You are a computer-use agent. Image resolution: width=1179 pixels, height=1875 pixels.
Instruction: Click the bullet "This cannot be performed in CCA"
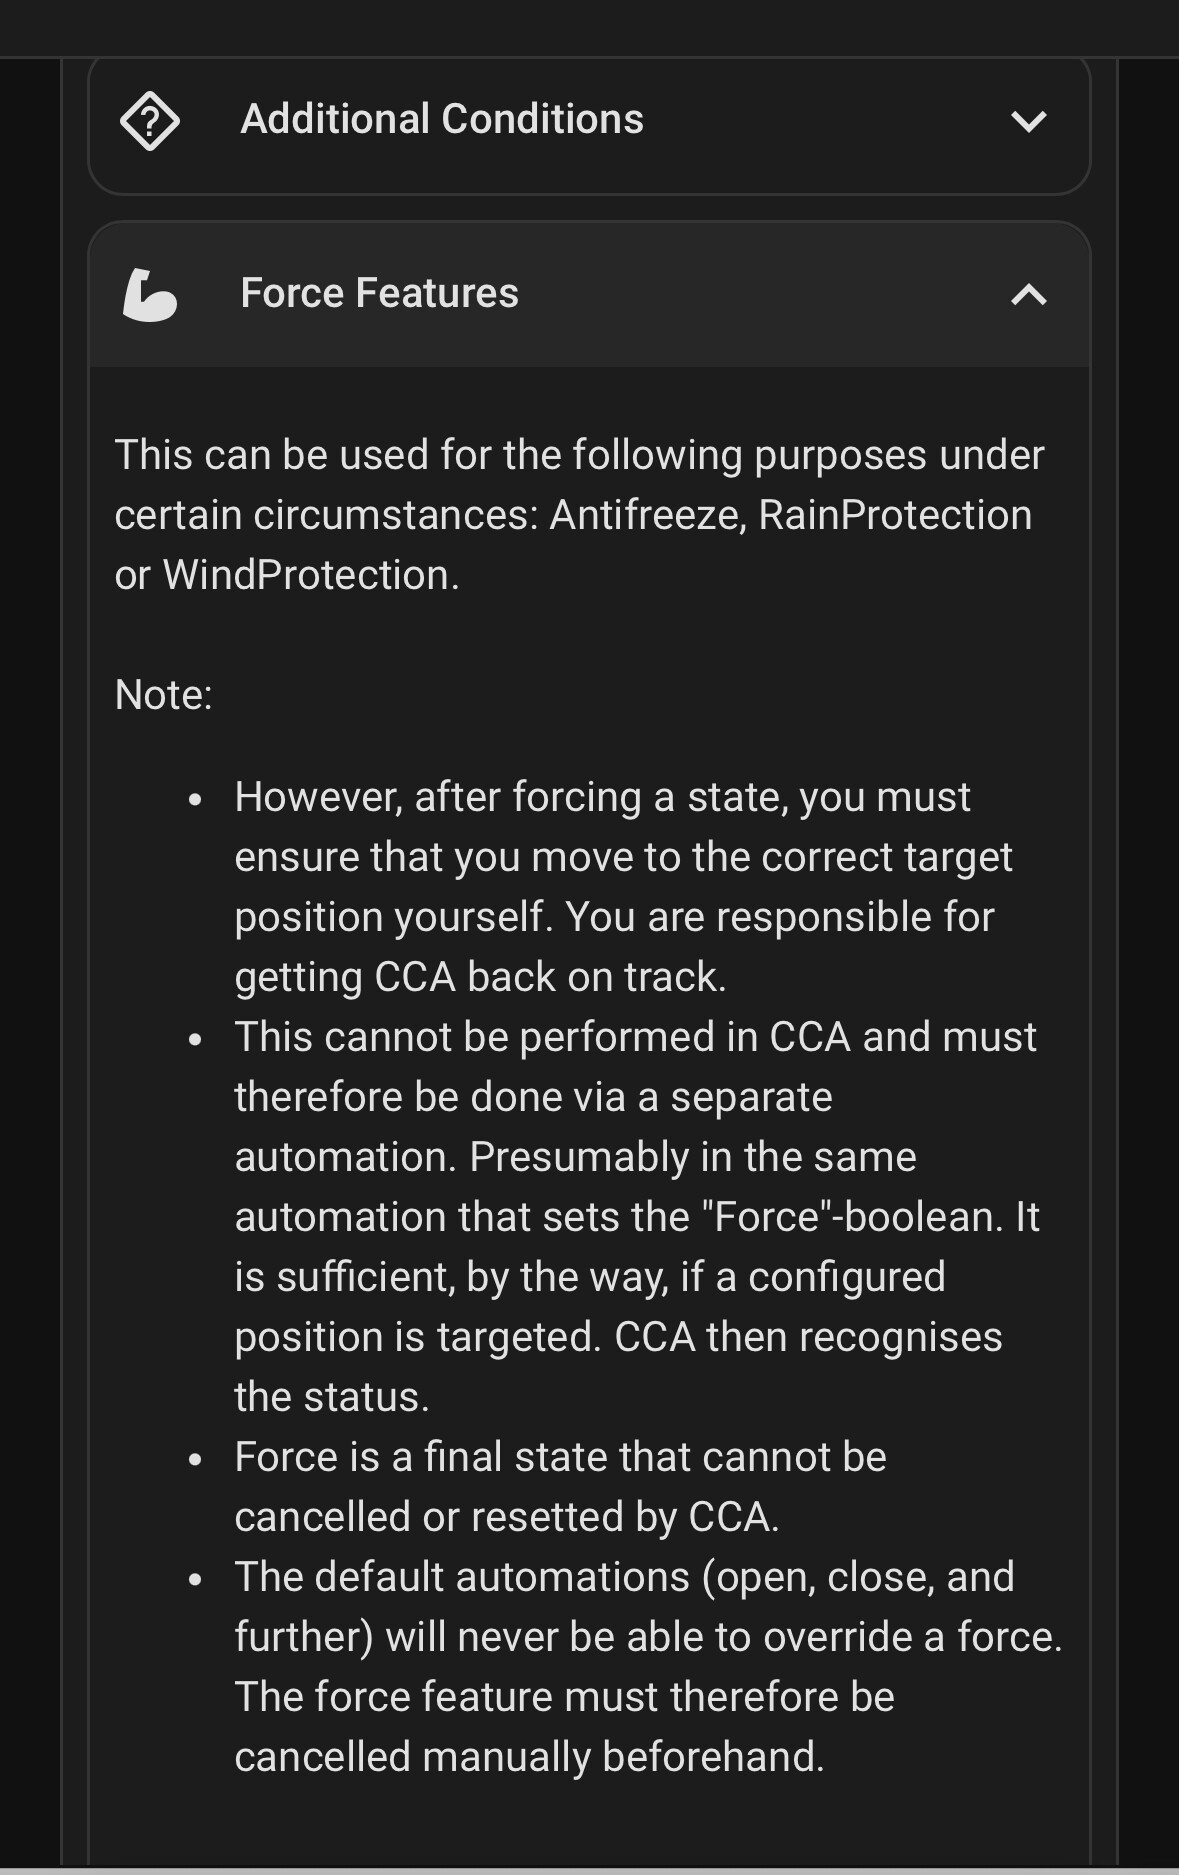[635, 1038]
